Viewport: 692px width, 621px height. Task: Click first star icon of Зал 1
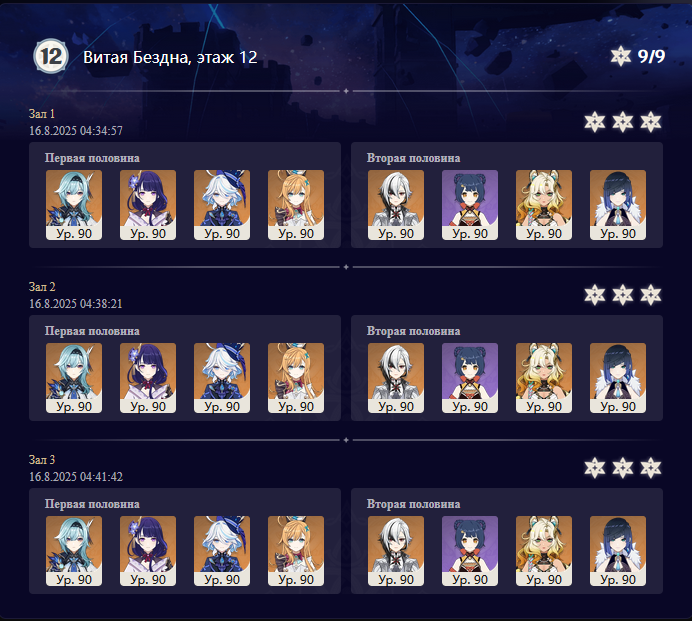(594, 122)
